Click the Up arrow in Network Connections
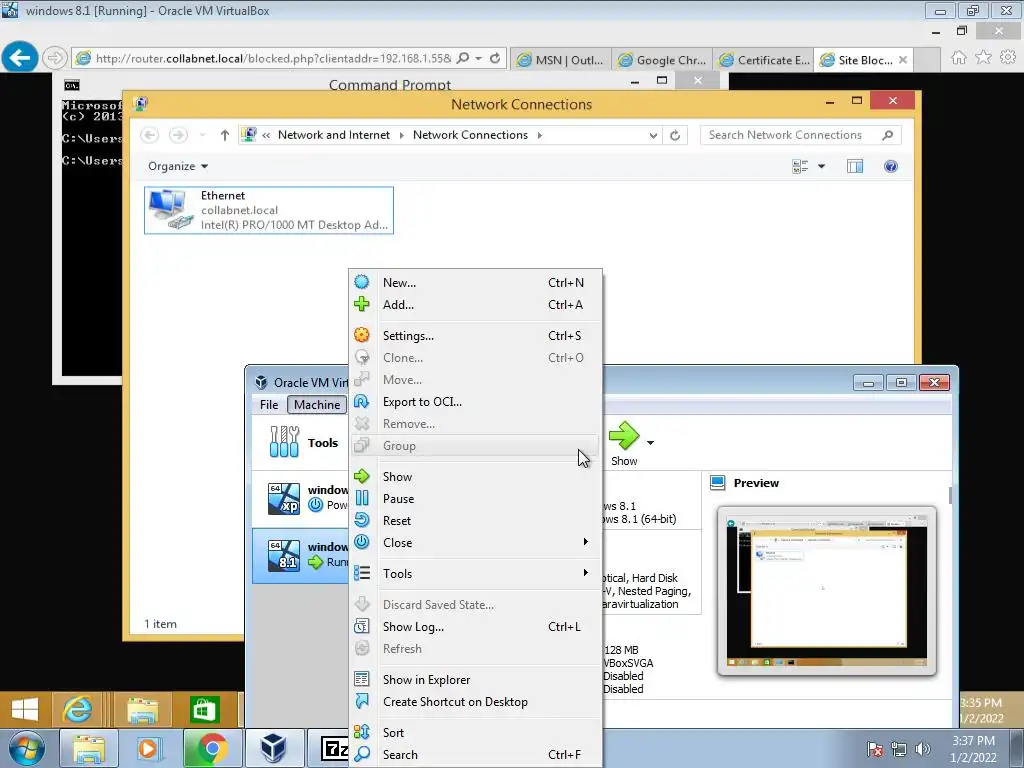Screen dimensions: 1024x768 coord(225,135)
